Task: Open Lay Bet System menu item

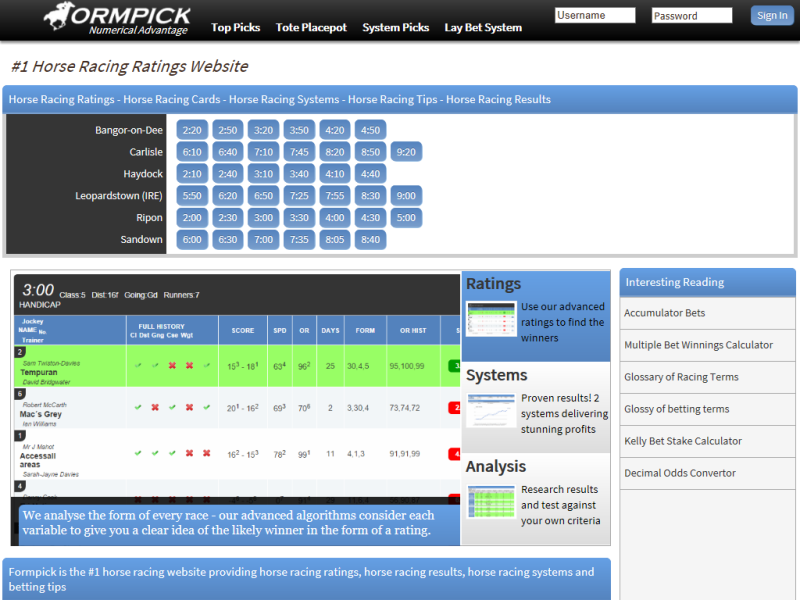Action: pyautogui.click(x=483, y=28)
